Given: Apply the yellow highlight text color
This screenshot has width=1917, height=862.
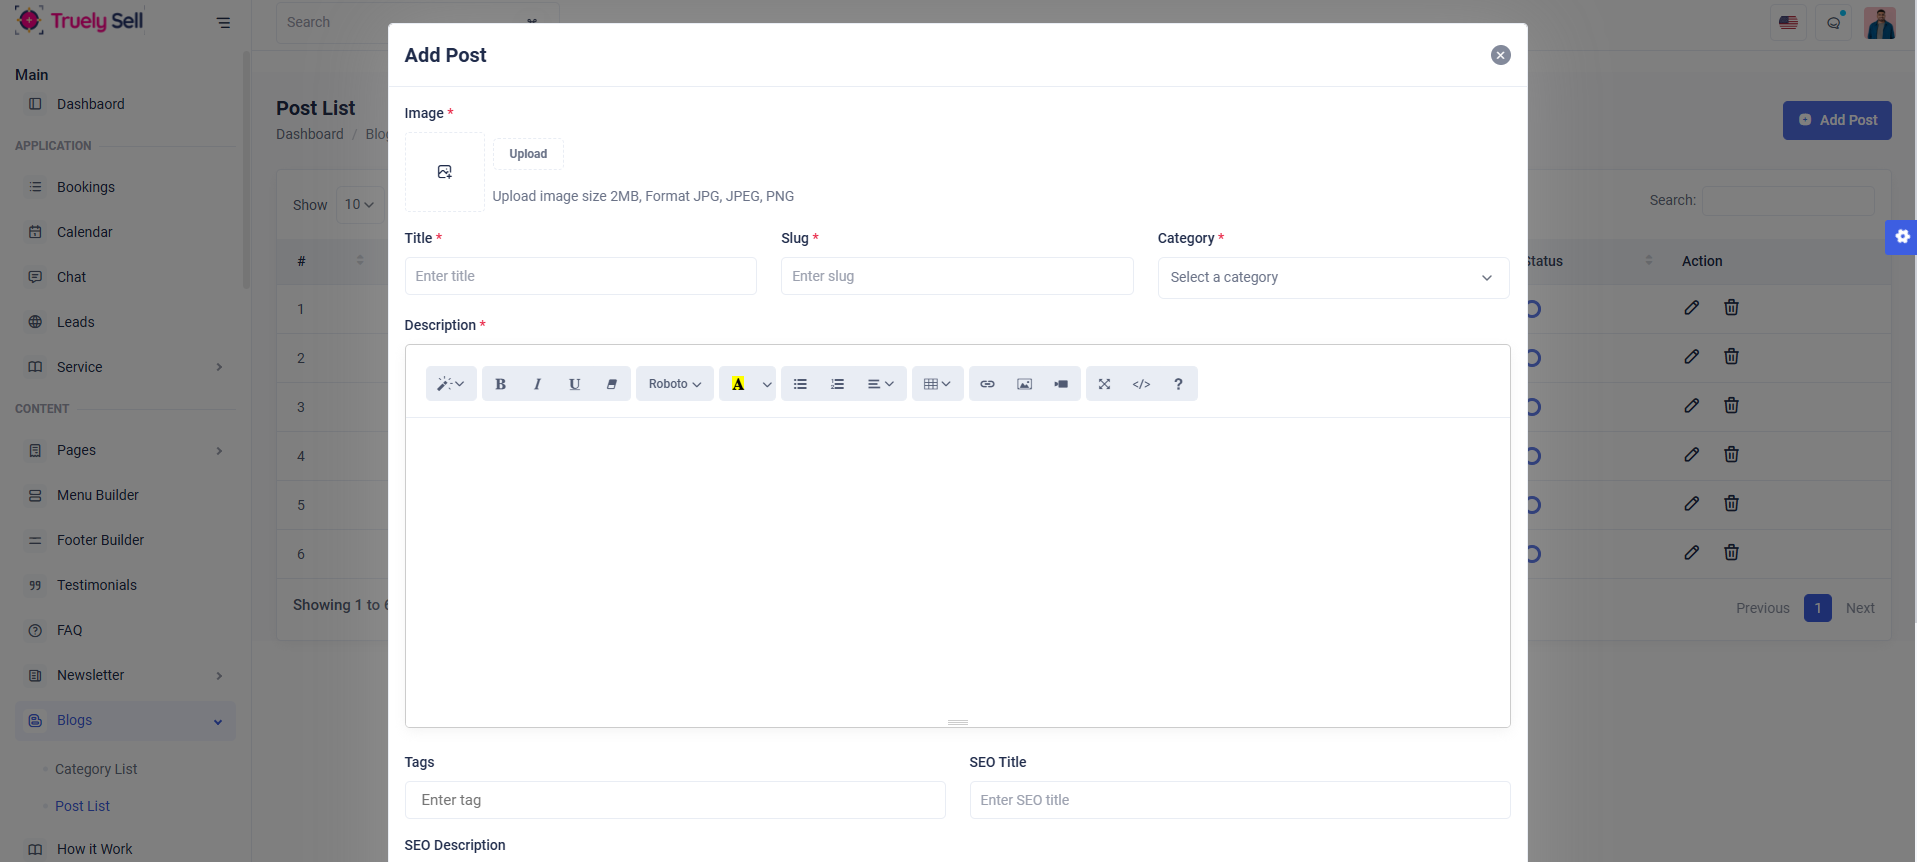Looking at the screenshot, I should pyautogui.click(x=738, y=384).
